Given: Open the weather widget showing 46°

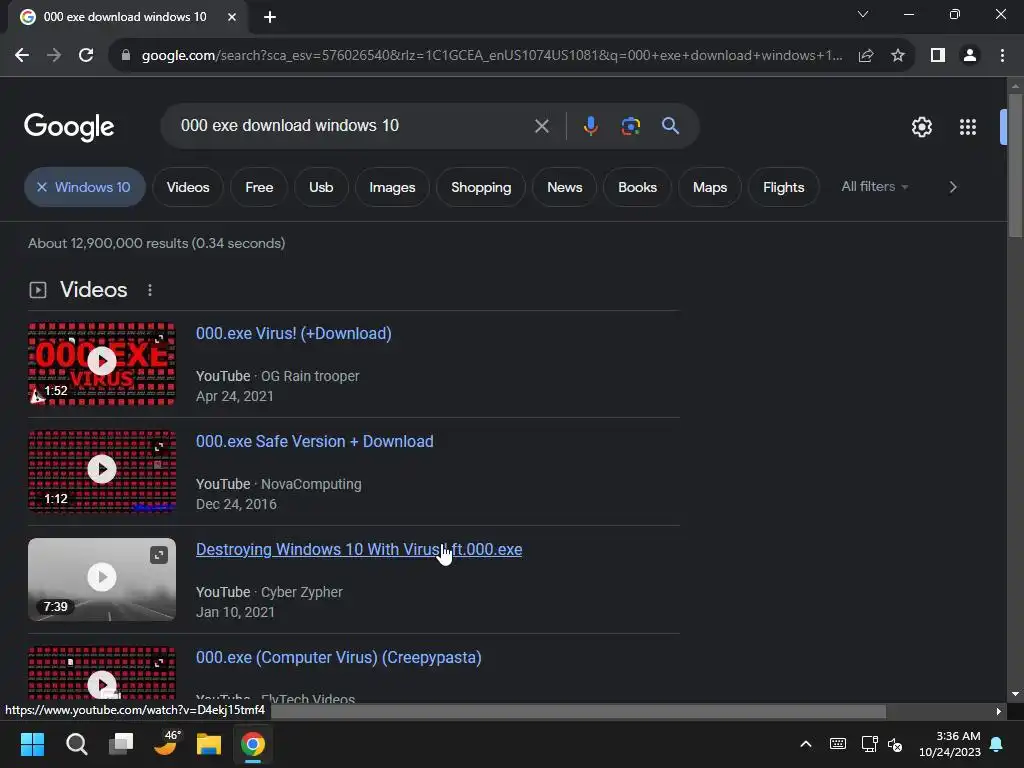Looking at the screenshot, I should click(166, 743).
